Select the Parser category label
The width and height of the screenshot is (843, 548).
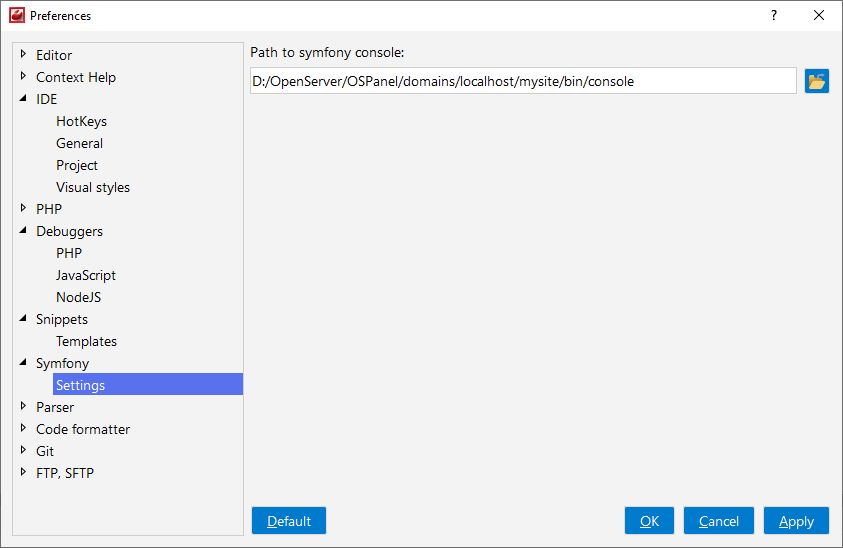coord(55,408)
